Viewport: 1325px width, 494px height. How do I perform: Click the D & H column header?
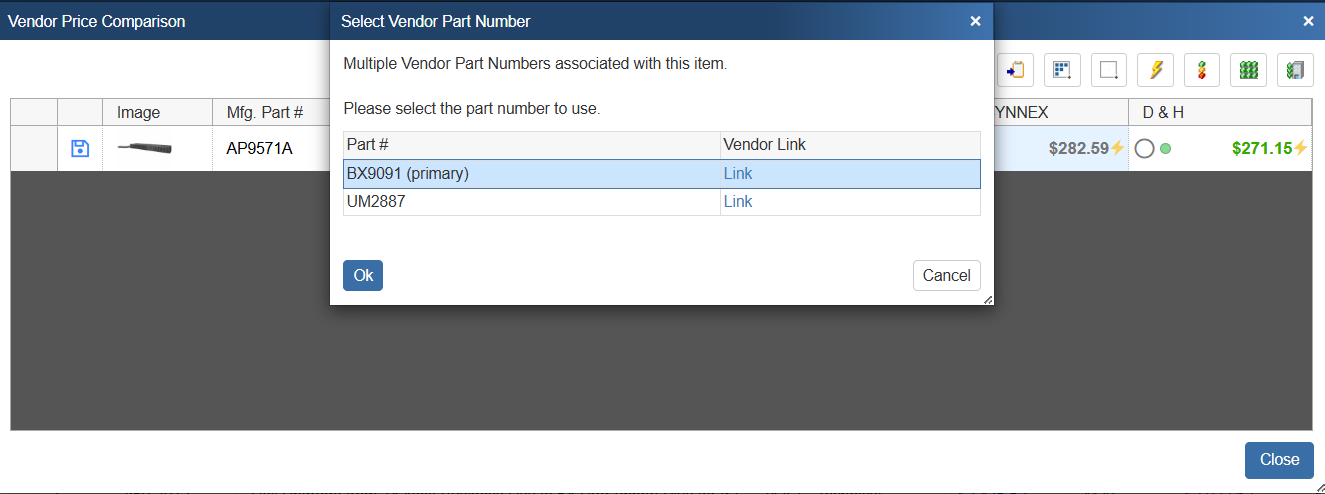coord(1164,113)
